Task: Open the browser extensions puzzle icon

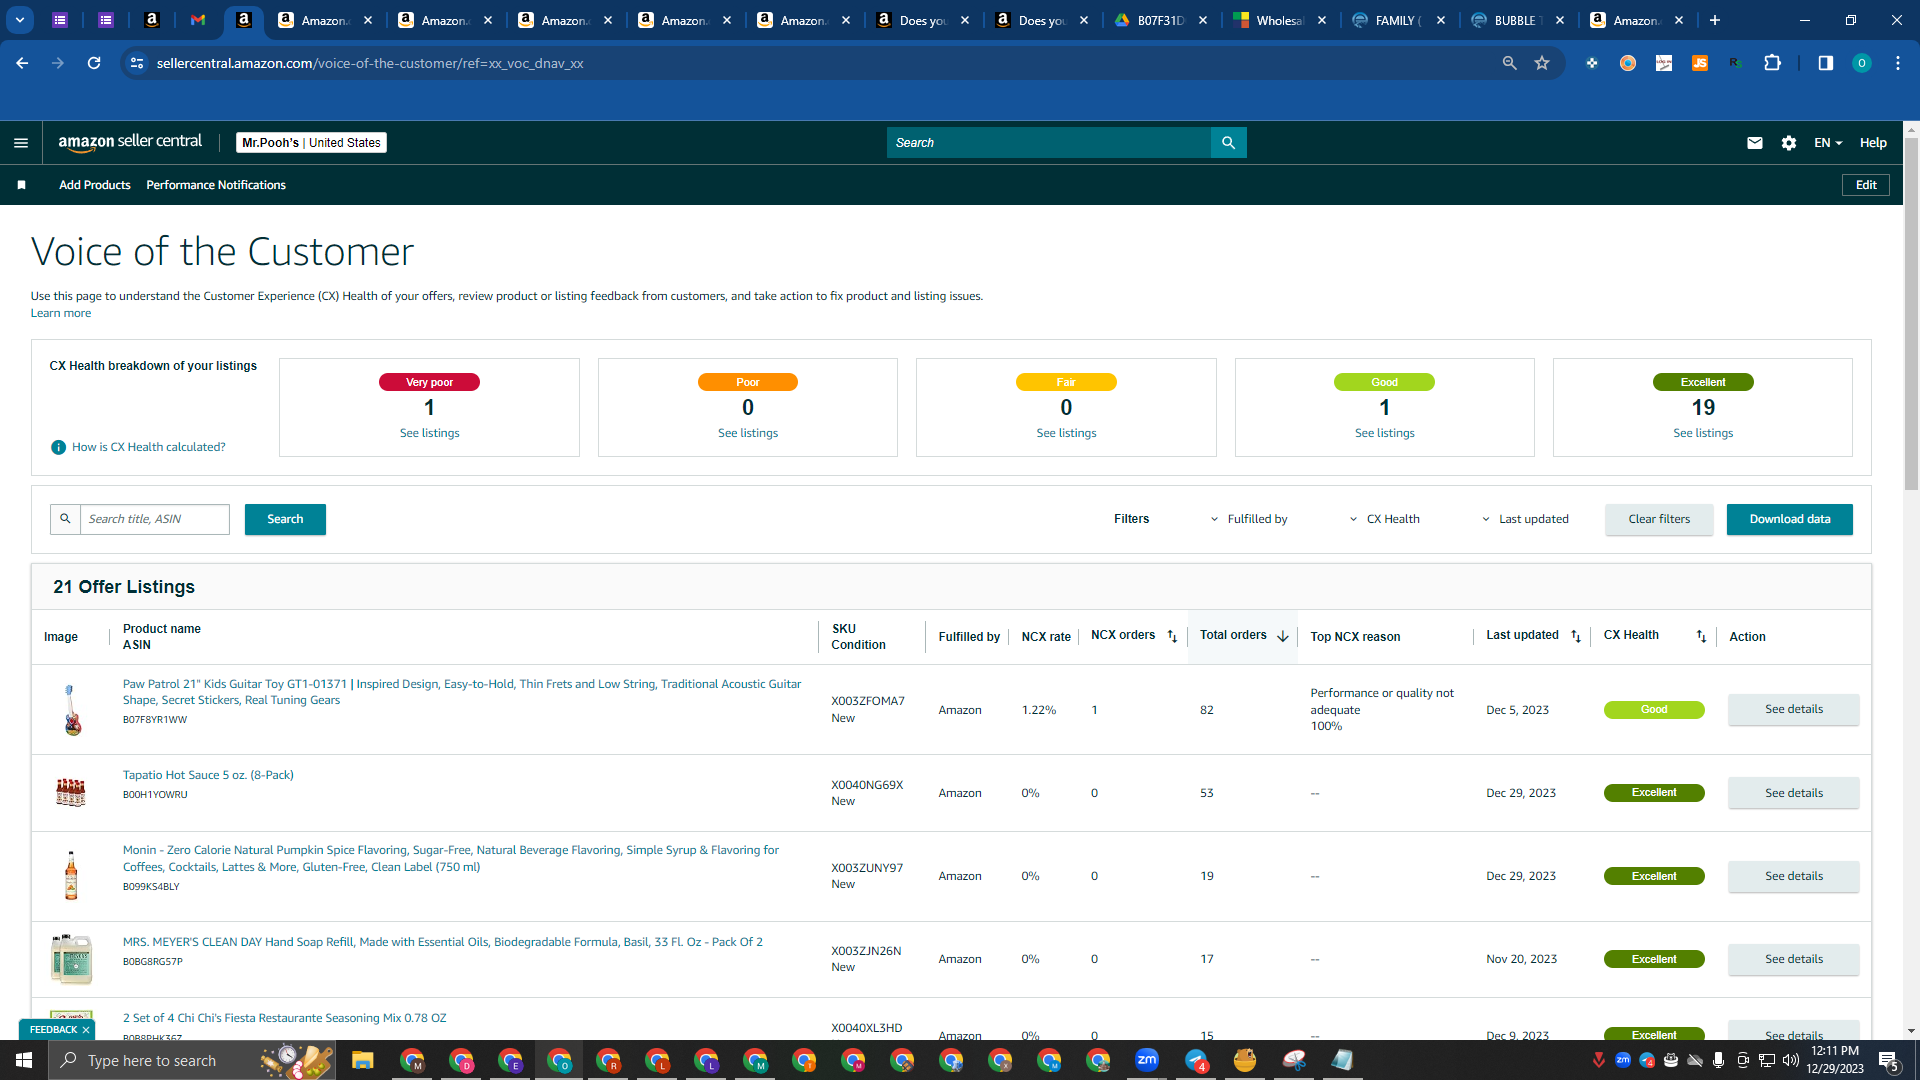Action: 1772,63
